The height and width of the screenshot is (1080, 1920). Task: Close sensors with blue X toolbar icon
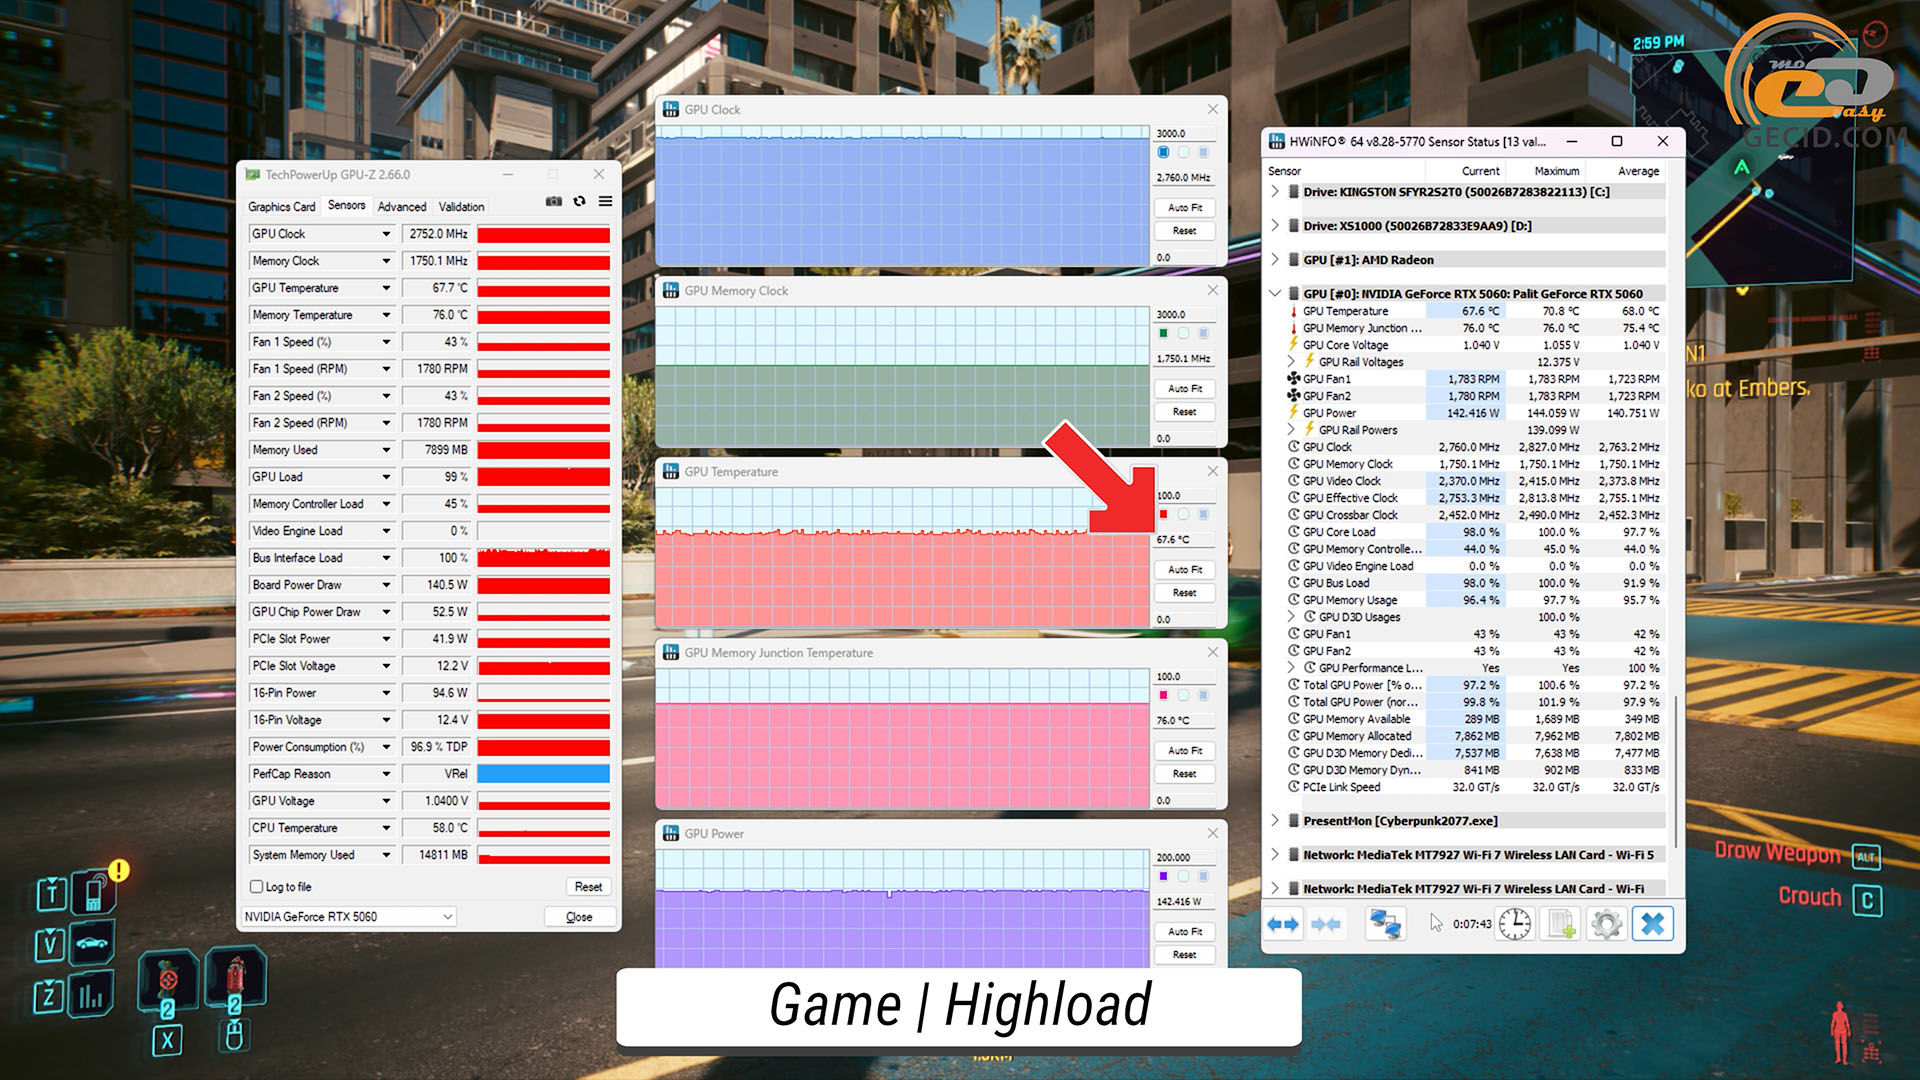tap(1652, 924)
